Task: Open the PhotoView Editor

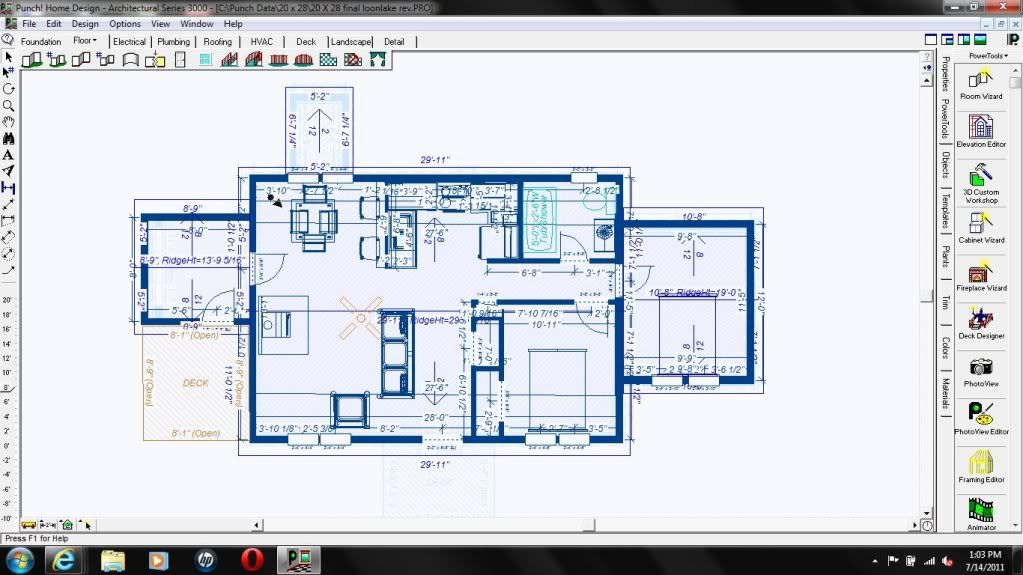Action: [981, 418]
